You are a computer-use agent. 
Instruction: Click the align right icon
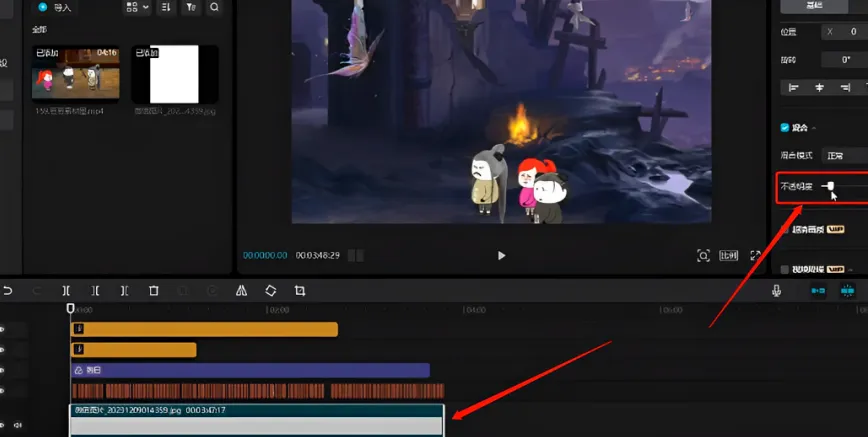(845, 88)
